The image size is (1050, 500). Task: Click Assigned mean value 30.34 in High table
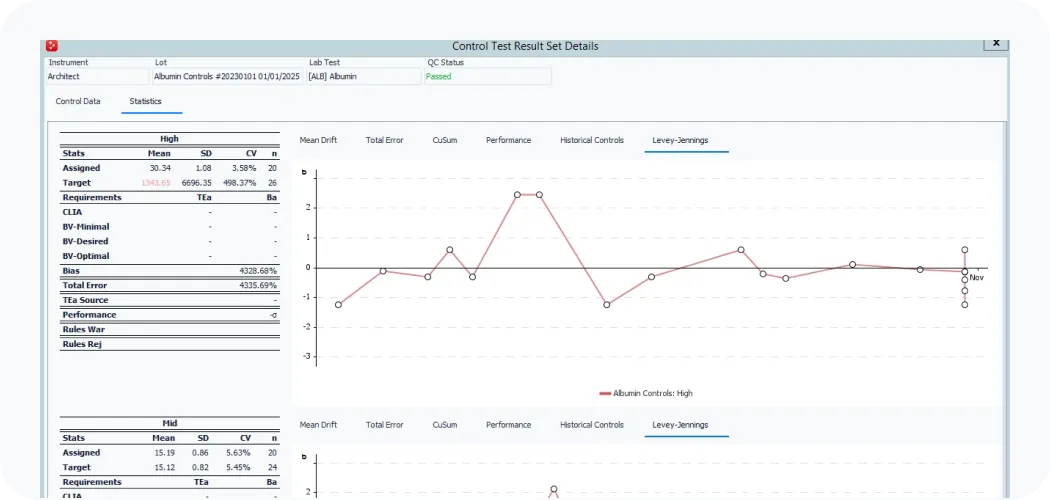point(160,168)
